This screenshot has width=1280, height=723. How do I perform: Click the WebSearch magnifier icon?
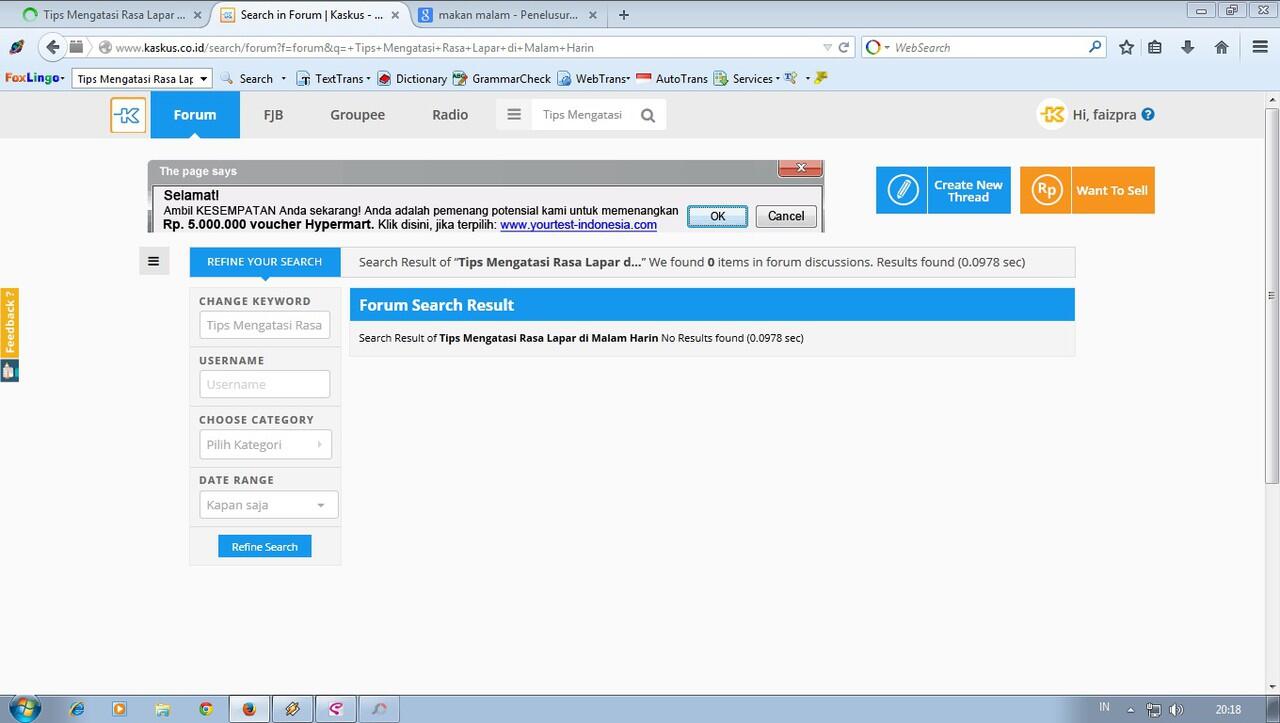(1095, 47)
